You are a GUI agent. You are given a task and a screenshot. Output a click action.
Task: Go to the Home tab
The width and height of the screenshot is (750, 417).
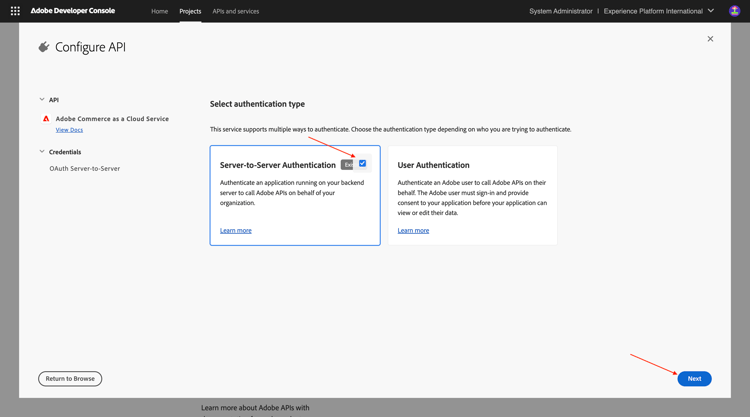(159, 11)
